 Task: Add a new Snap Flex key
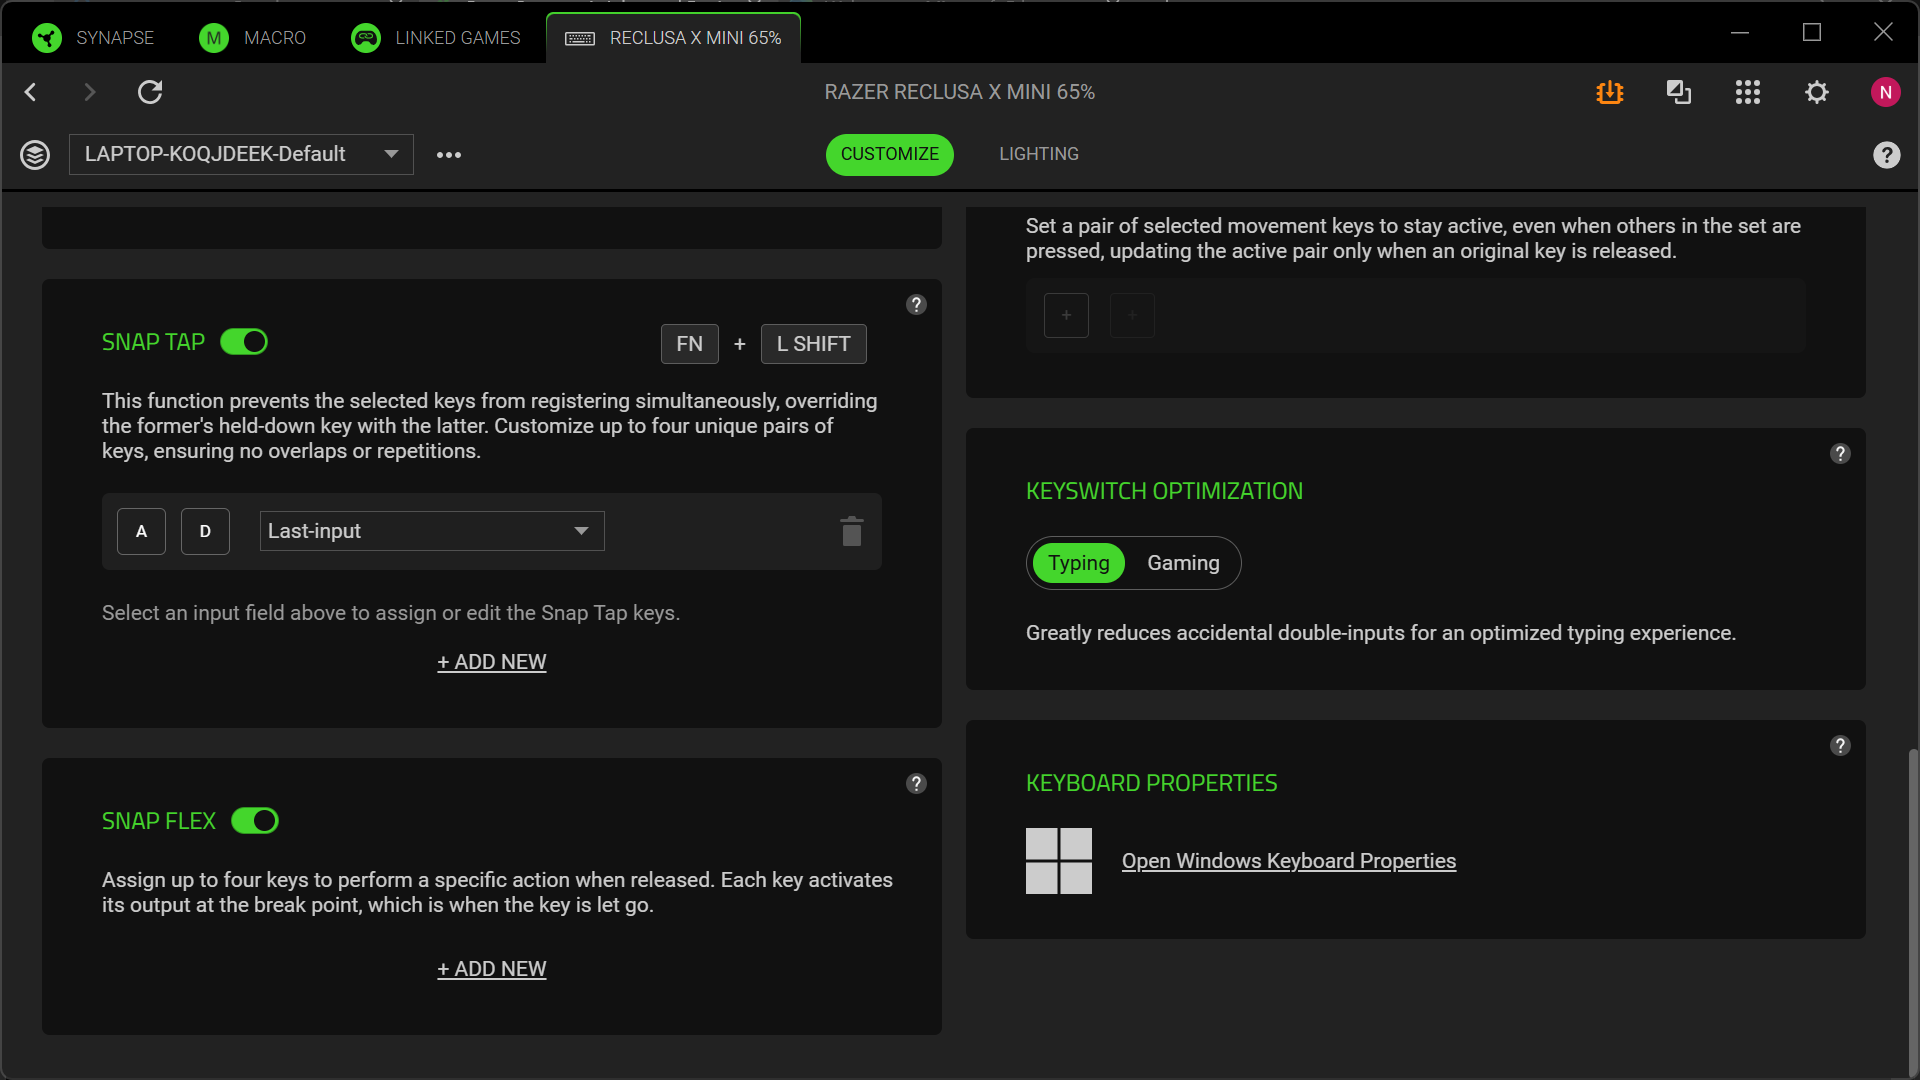pos(492,969)
